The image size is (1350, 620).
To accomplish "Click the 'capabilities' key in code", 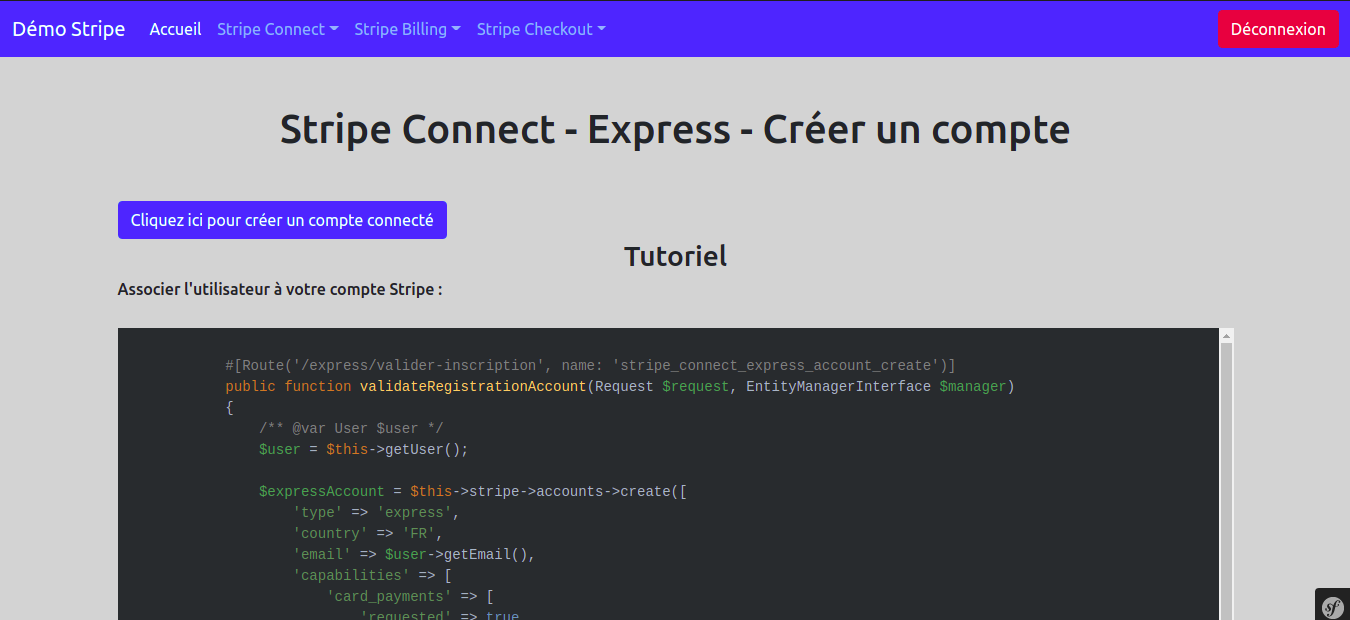I will tap(351, 575).
